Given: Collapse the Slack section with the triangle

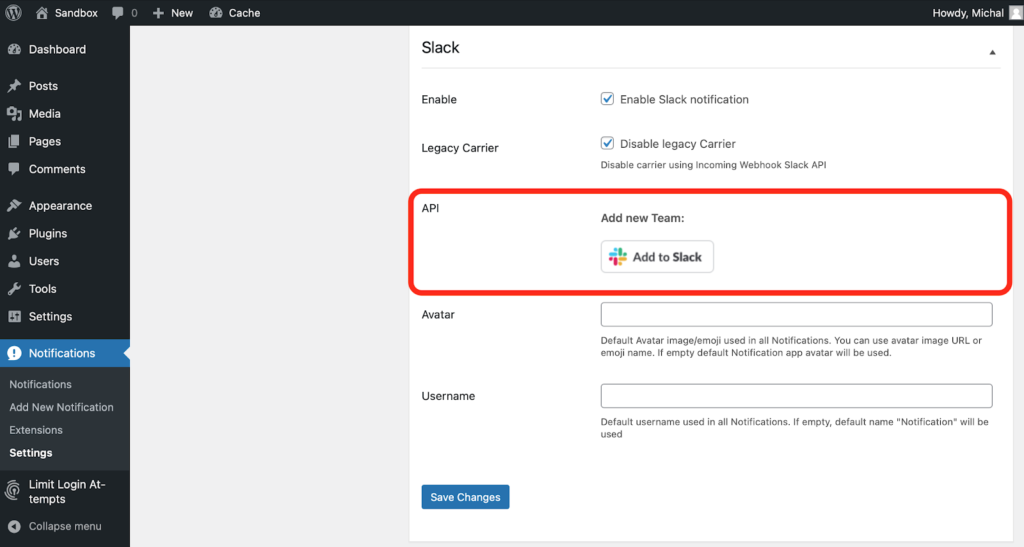Looking at the screenshot, I should [992, 52].
